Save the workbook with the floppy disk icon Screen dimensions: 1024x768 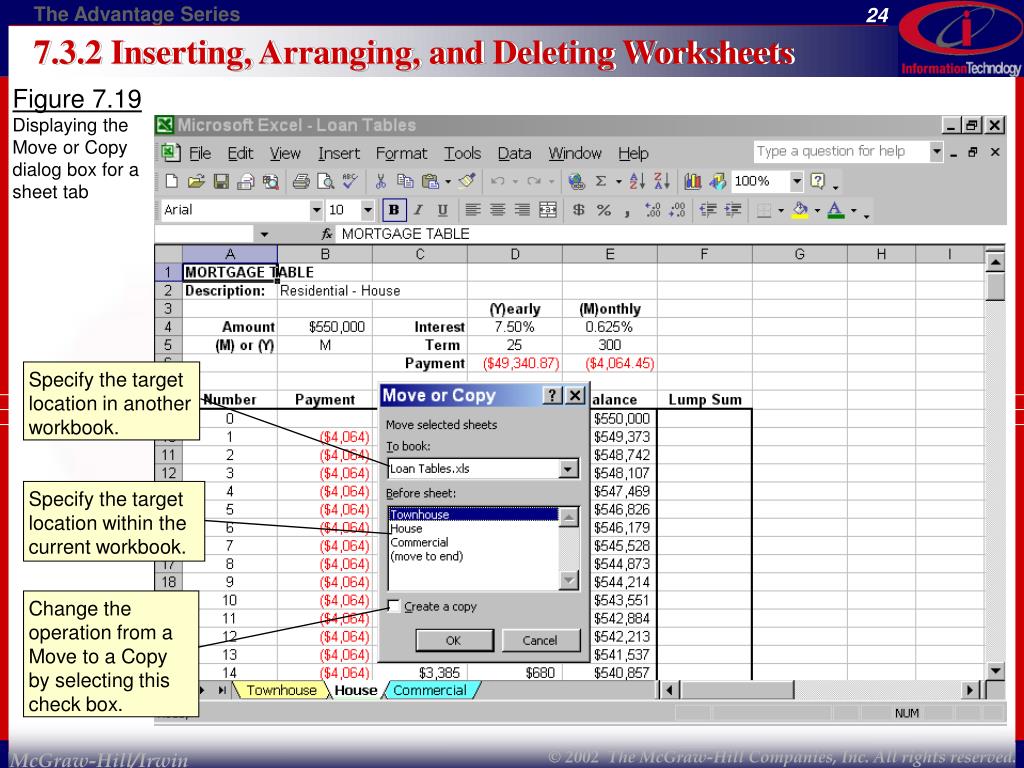(x=221, y=182)
